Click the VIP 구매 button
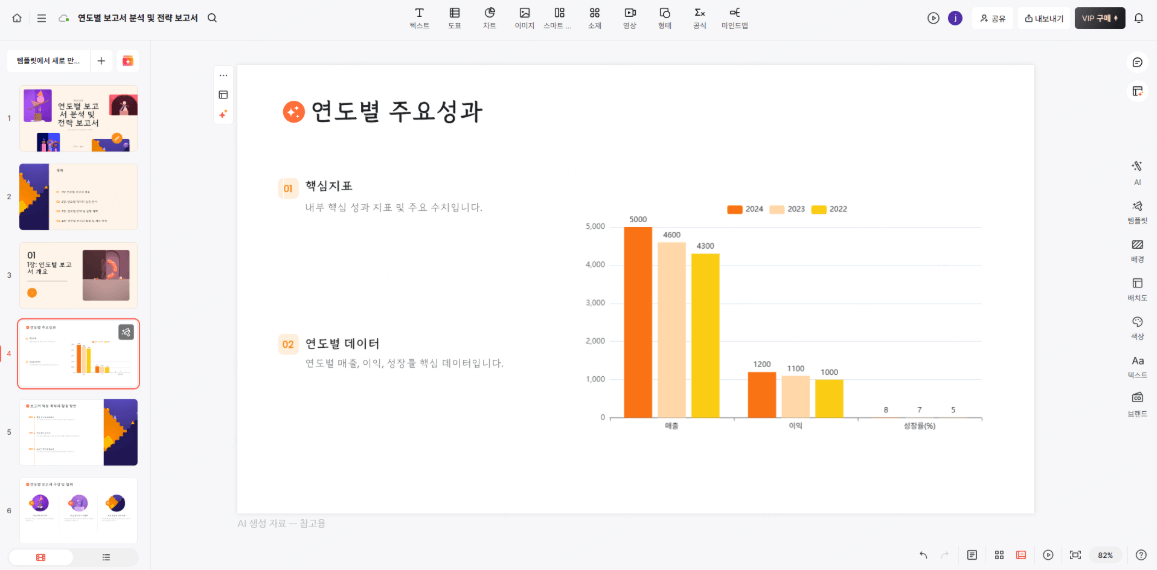Viewport: 1157px width, 570px height. [1100, 18]
